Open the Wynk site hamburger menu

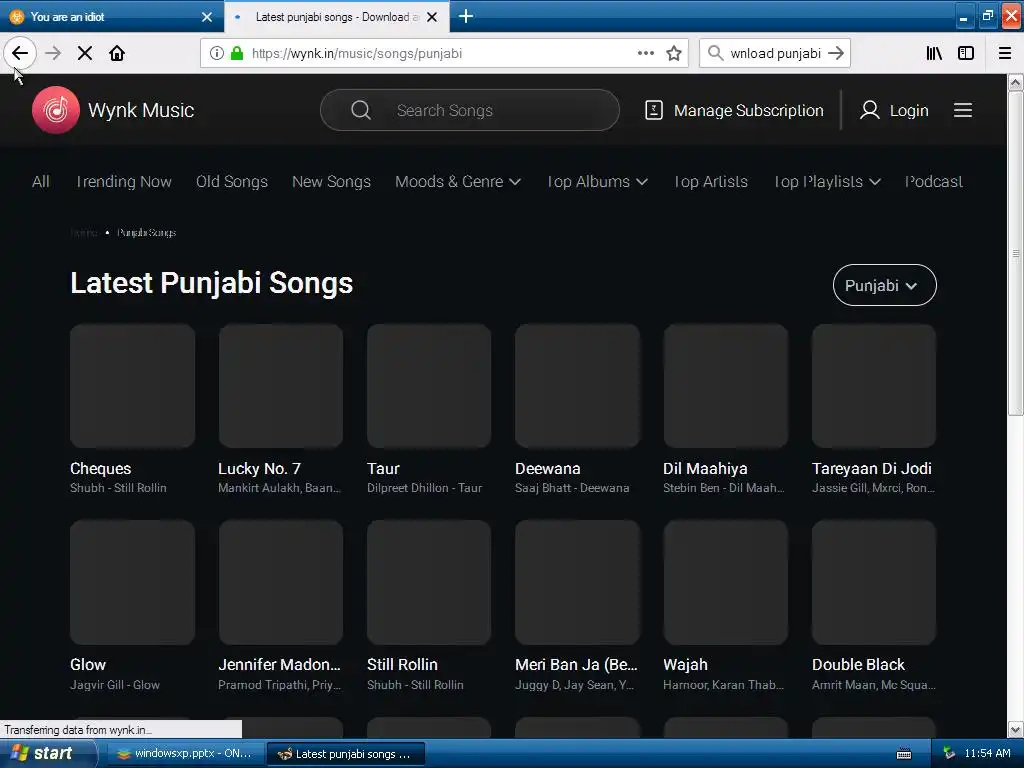point(963,110)
